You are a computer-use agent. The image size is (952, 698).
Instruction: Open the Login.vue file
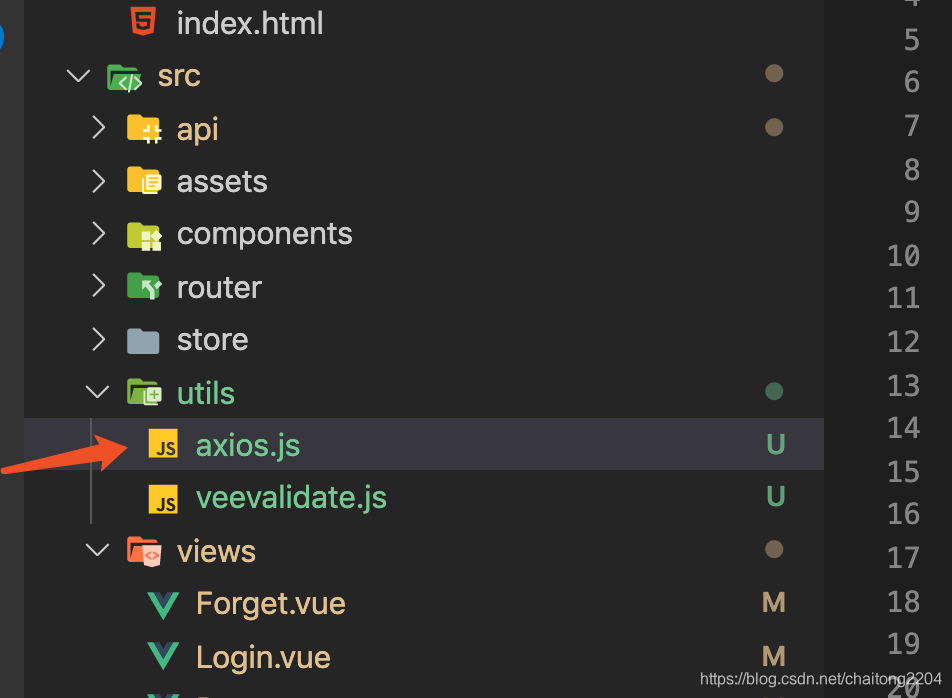[263, 656]
